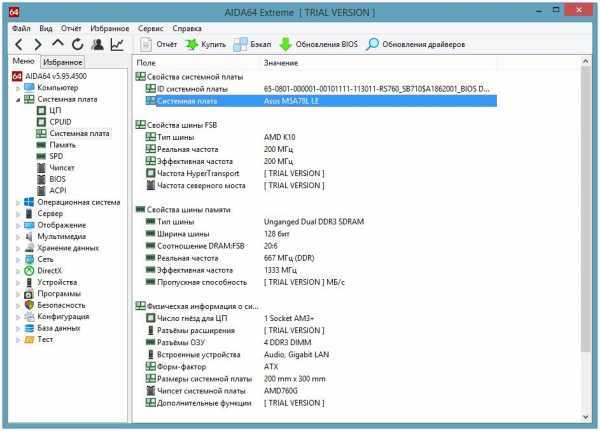The width and height of the screenshot is (600, 431).
Task: Click the Безопасность shield icon
Action: 29,305
